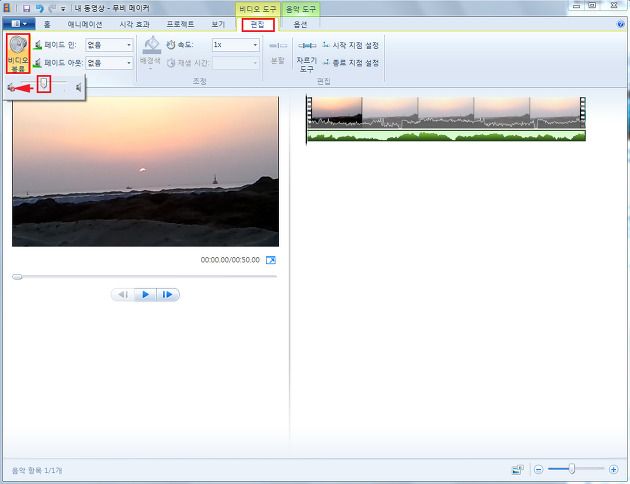Viewport: 630px width, 484px height.
Task: Click the fade-in icon beside 페이드 인
Action: (x=38, y=45)
